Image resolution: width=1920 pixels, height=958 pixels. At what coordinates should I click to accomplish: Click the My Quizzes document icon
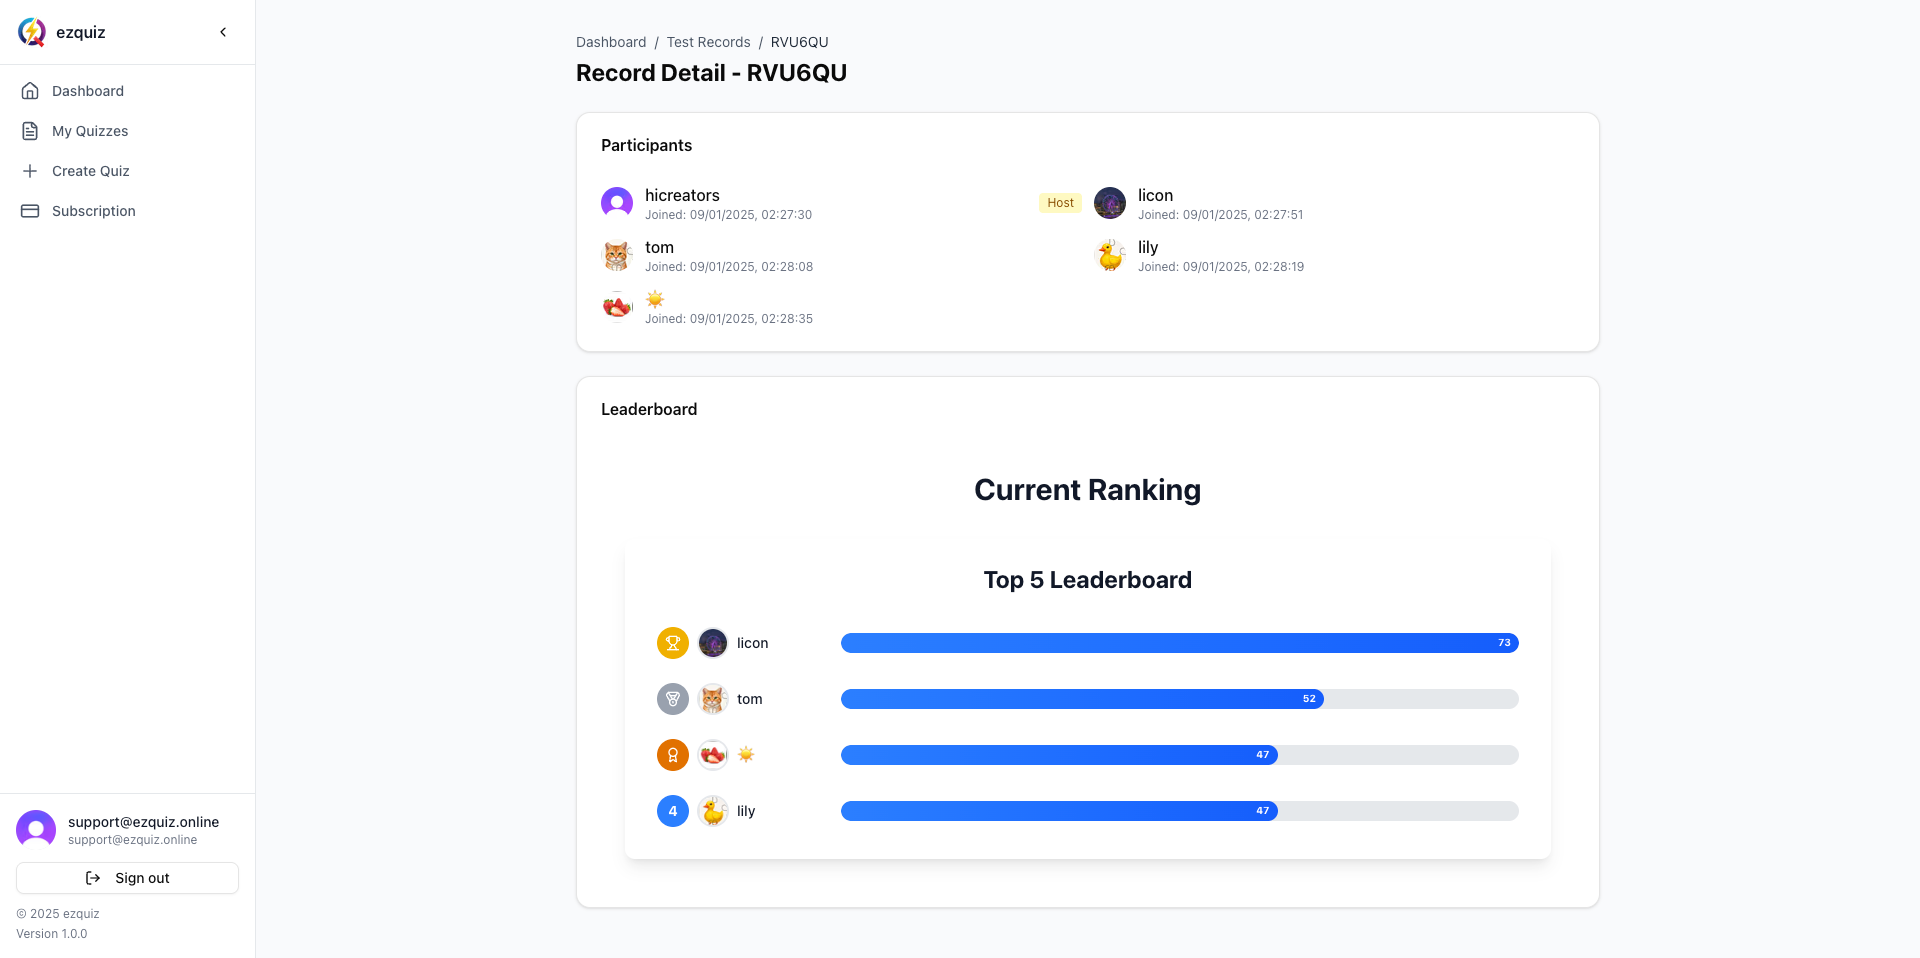coord(30,131)
